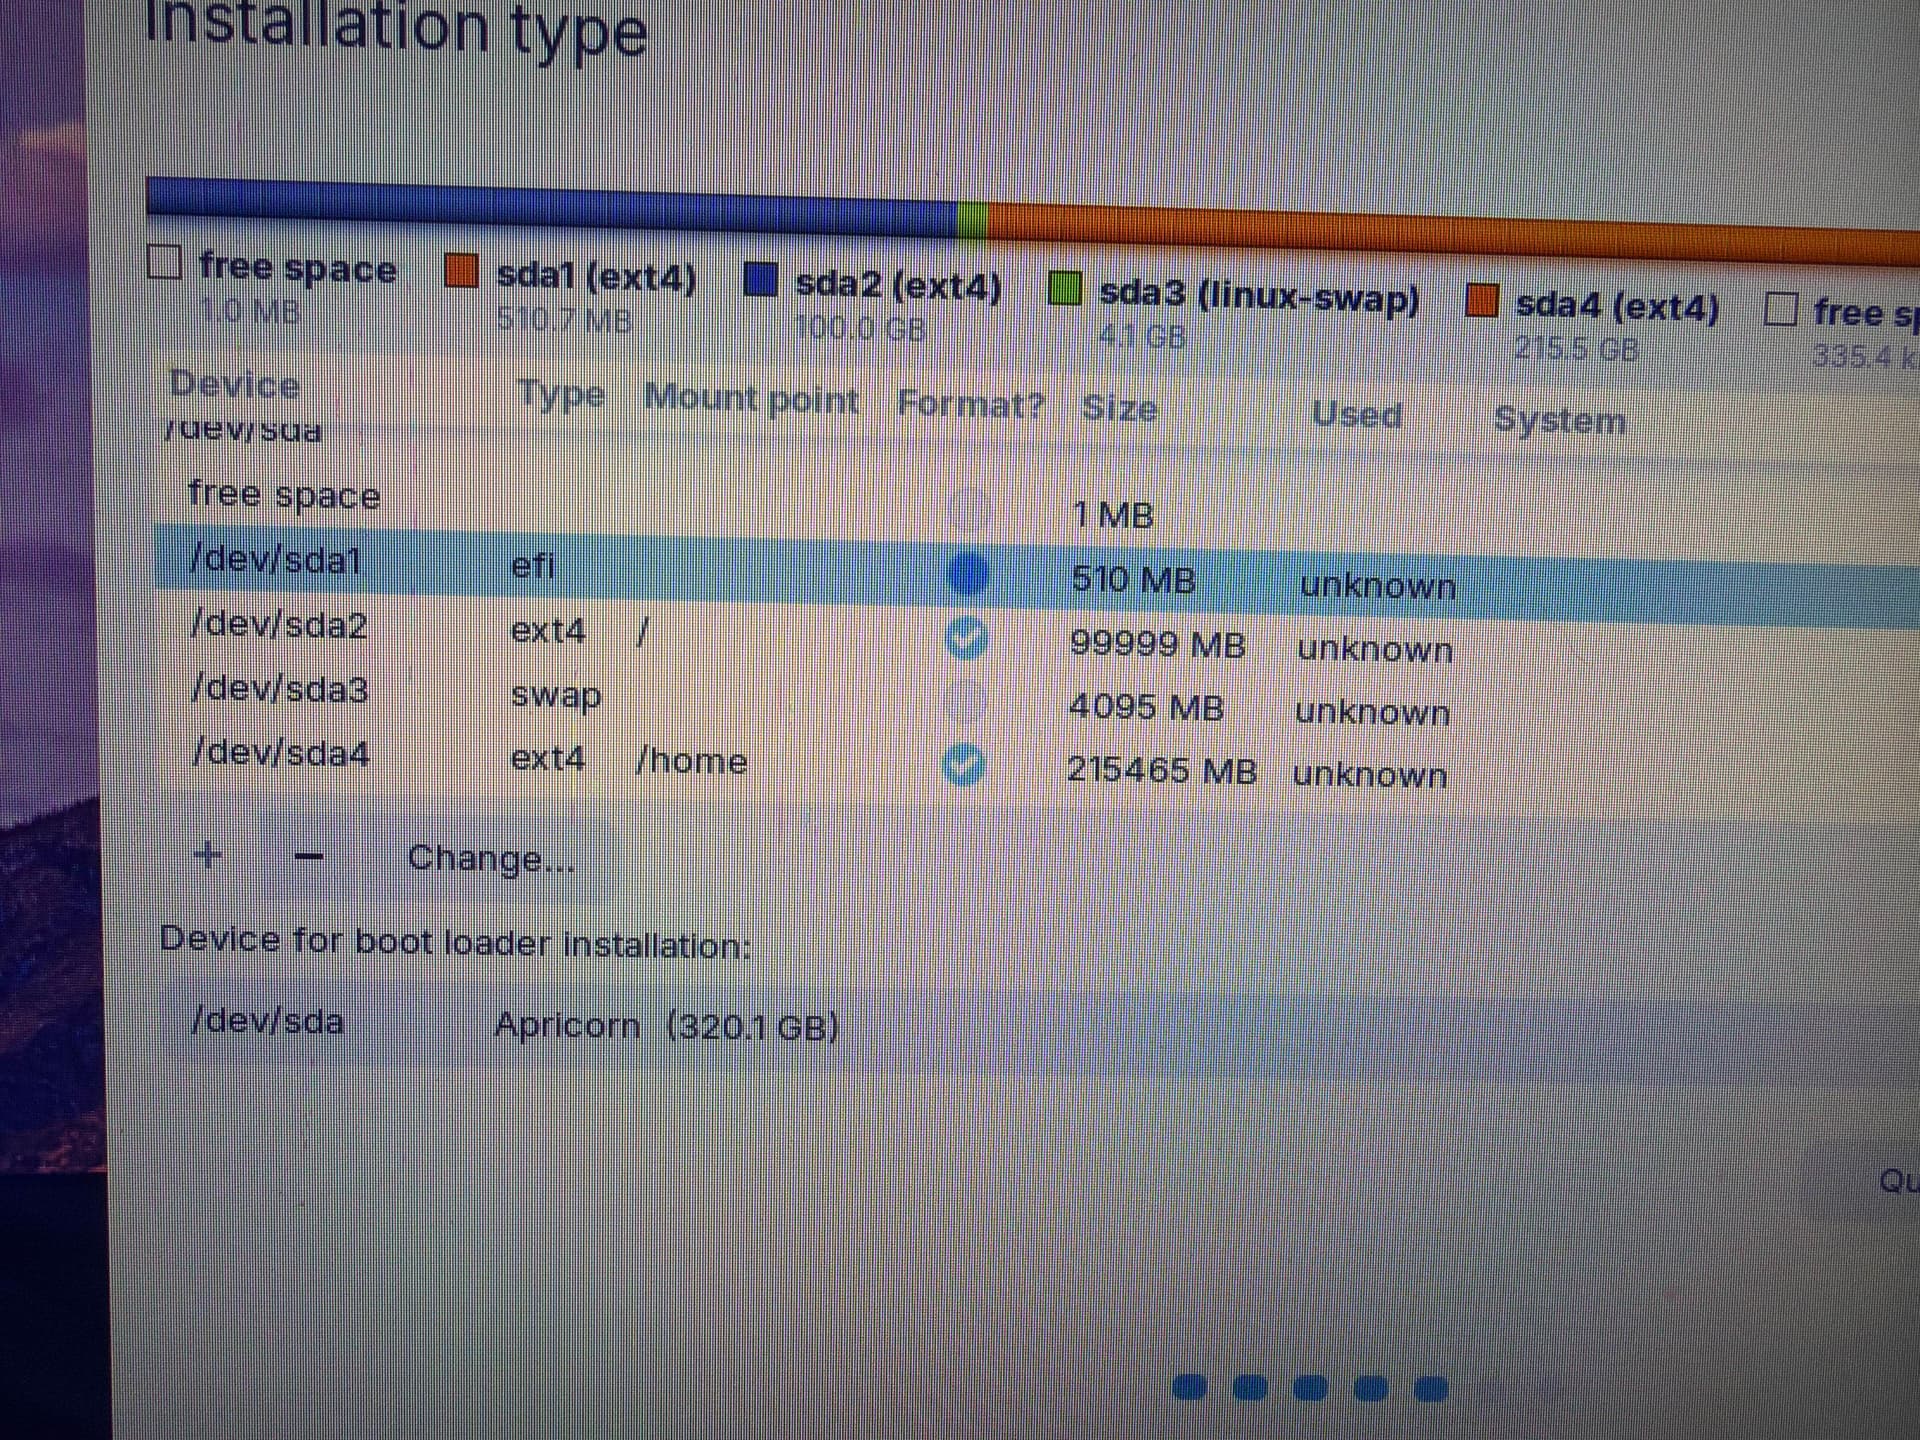Toggle format checkbox for /dev/sda4
Viewport: 1920px width, 1440px height.
[x=964, y=766]
